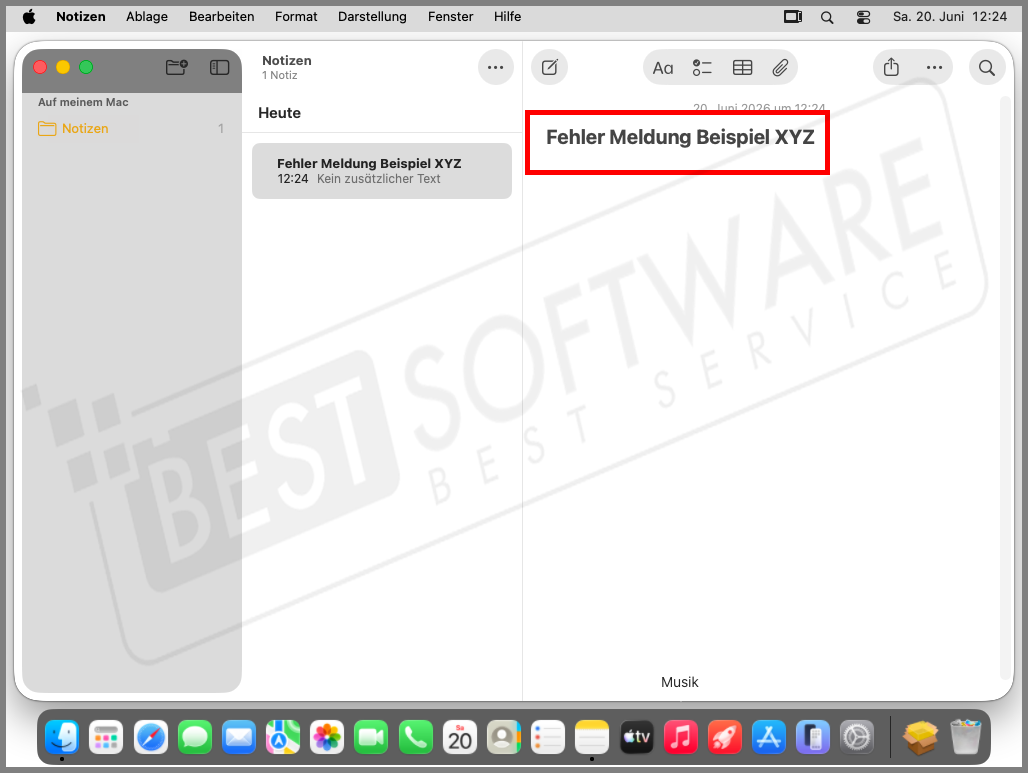Open Music from the Dock
Image resolution: width=1028 pixels, height=773 pixels.
click(681, 737)
